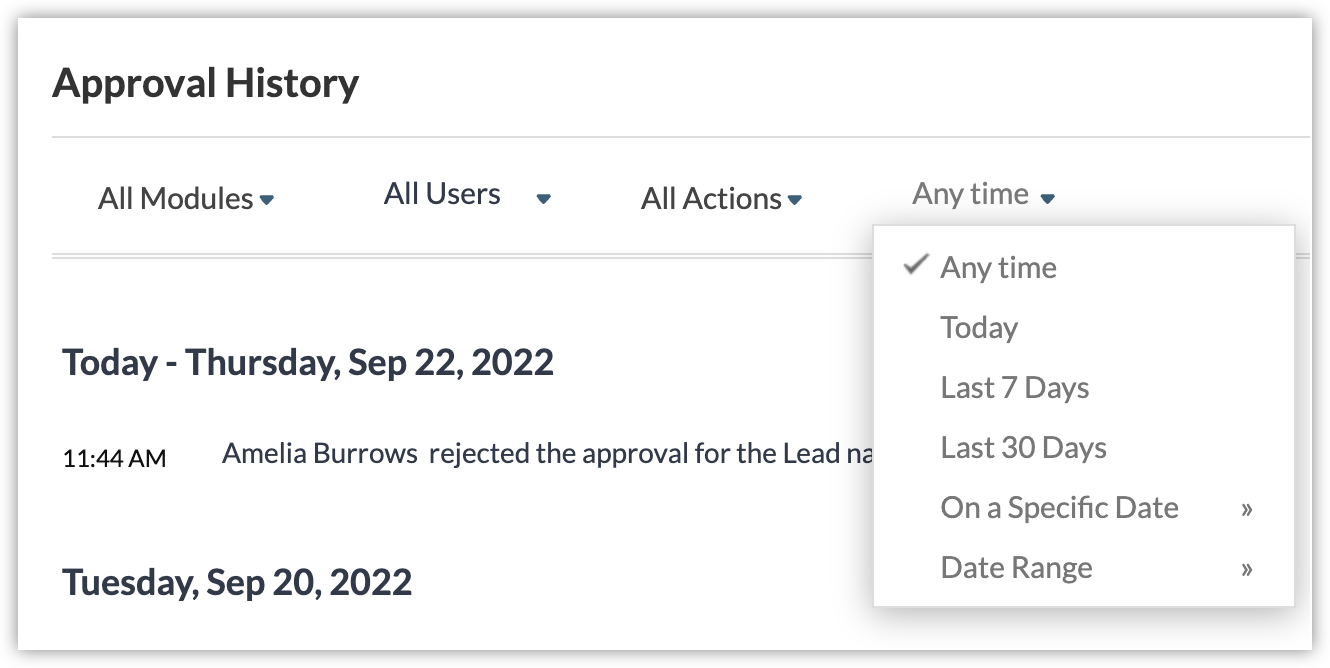Click the caret next to All Users
This screenshot has height=668, width=1330.
click(544, 199)
